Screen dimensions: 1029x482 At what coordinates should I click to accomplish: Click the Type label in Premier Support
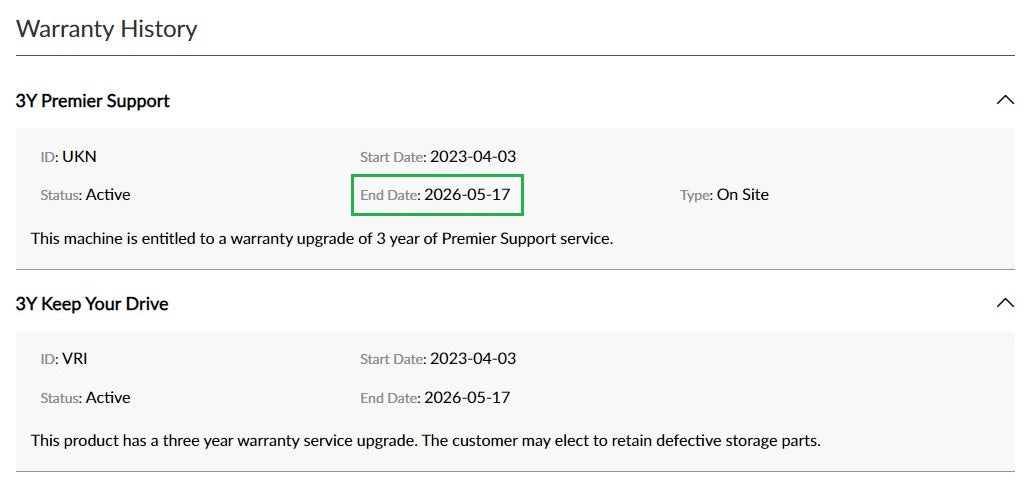point(695,196)
